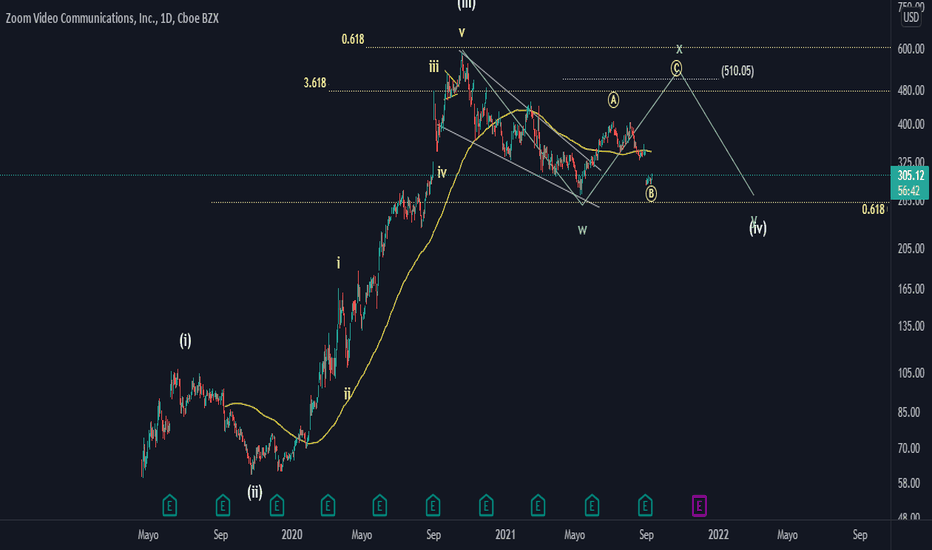Select the (510.05) price target label
Screen dimensions: 932x550
point(738,71)
